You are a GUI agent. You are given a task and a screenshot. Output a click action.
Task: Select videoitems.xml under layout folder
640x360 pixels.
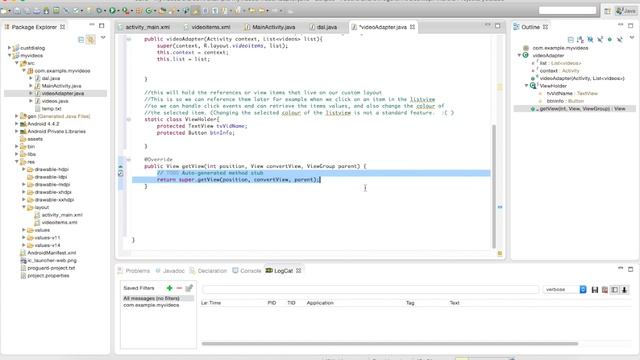(59, 222)
